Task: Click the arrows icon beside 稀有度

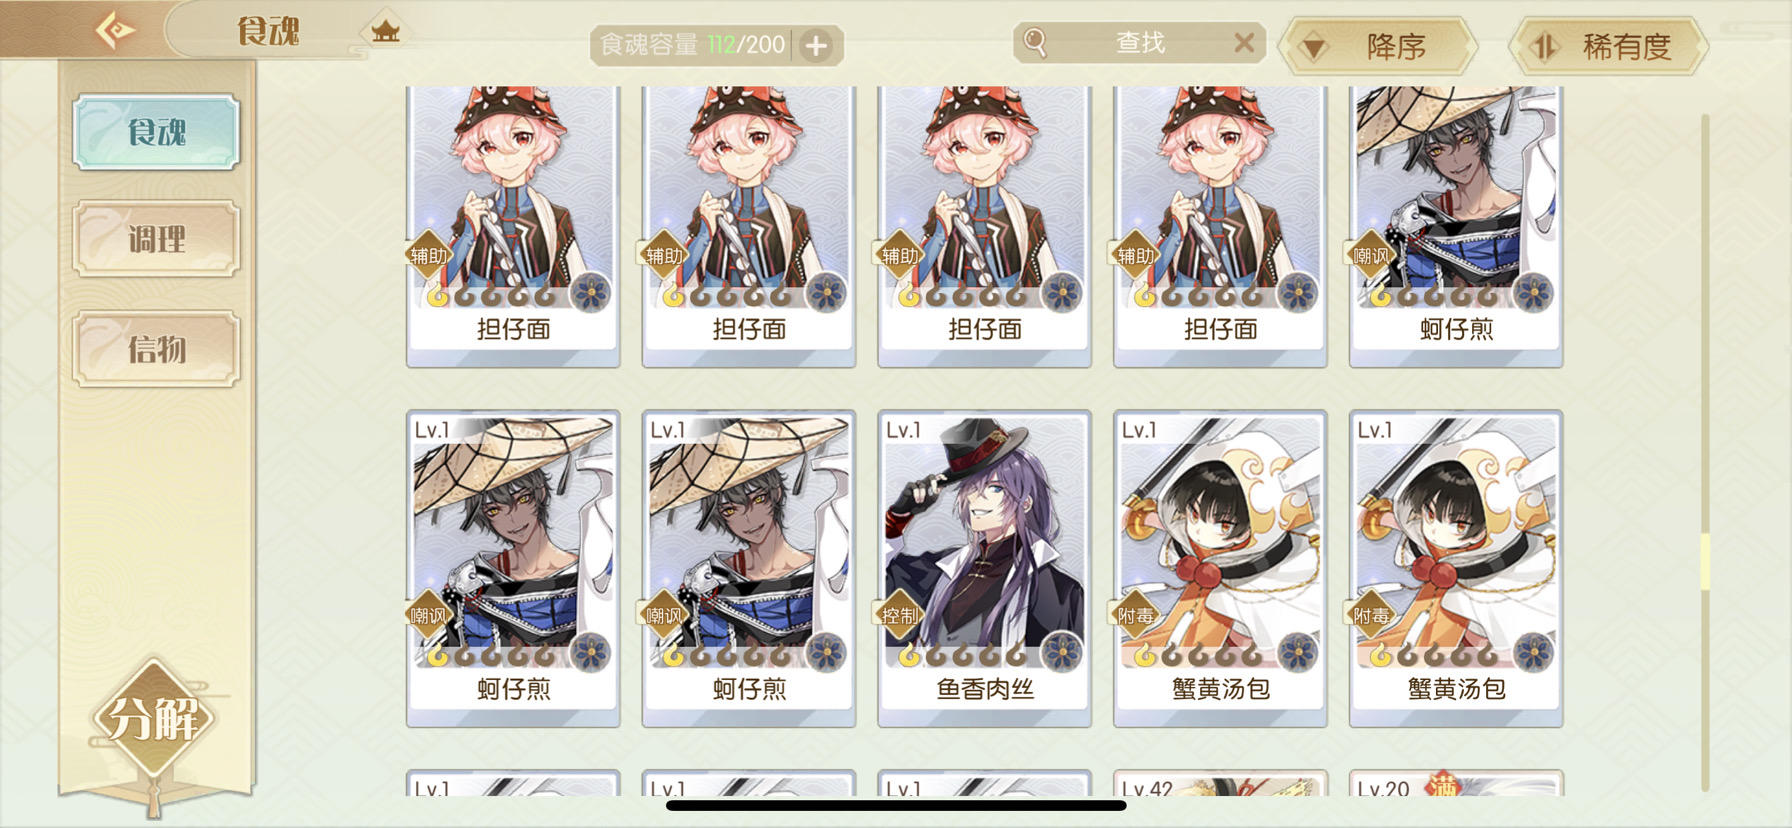Action: pyautogui.click(x=1545, y=47)
